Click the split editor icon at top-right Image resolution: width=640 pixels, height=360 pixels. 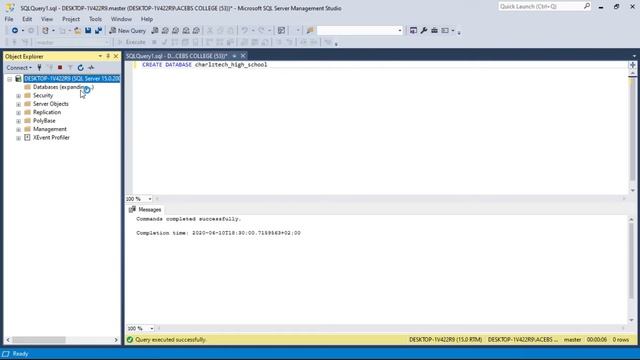point(633,65)
